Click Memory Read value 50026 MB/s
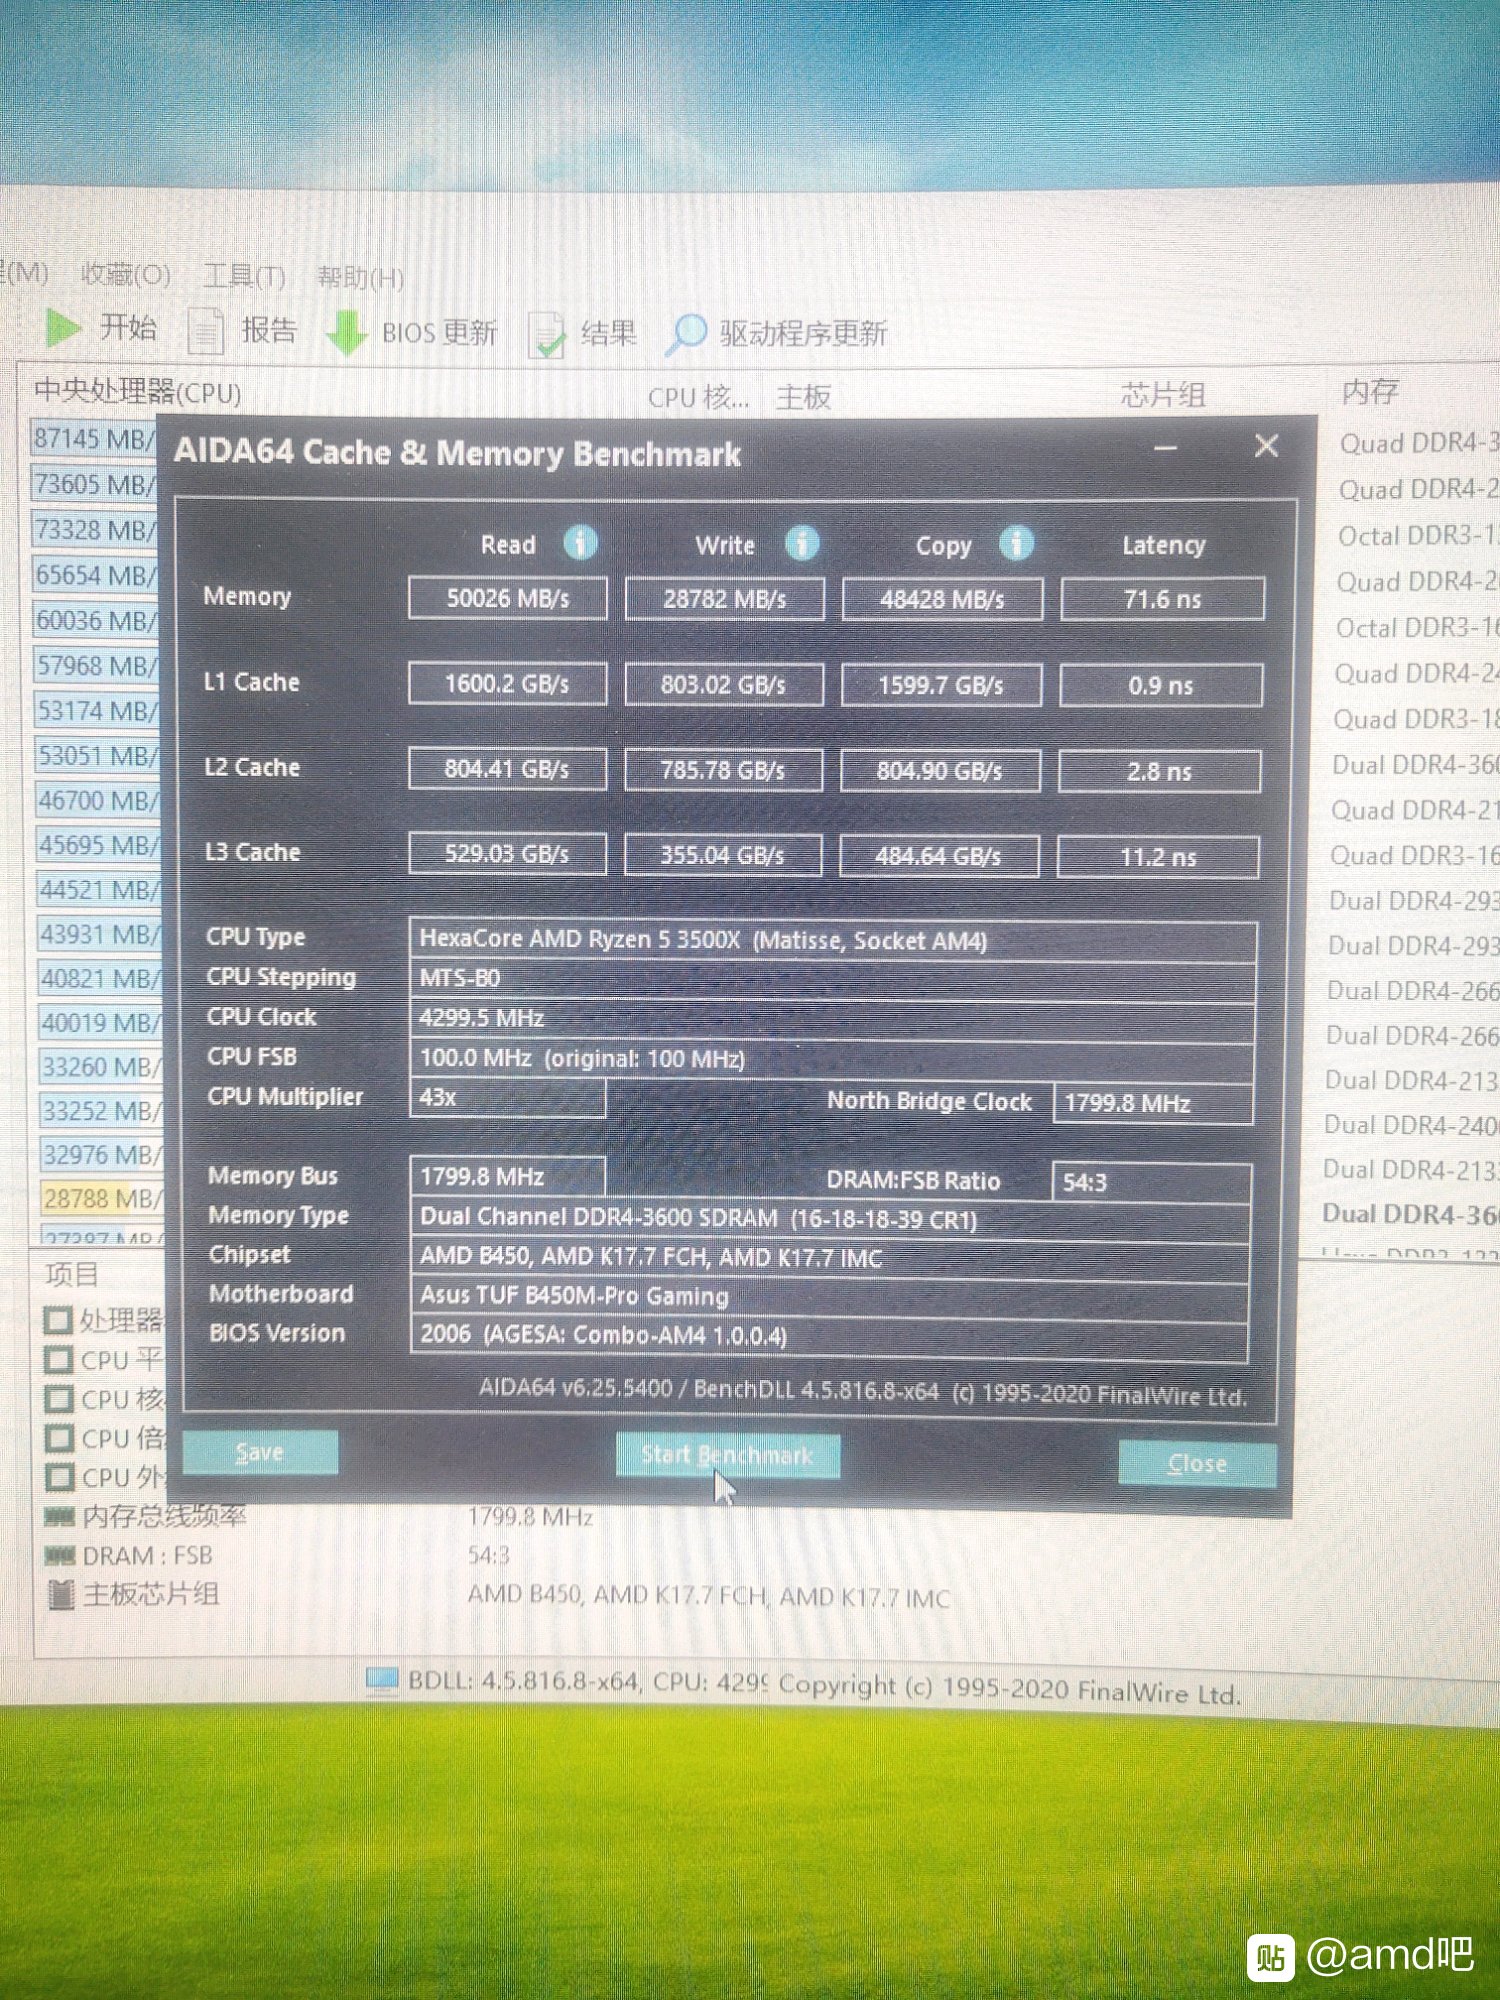The image size is (1500, 2000). point(507,598)
